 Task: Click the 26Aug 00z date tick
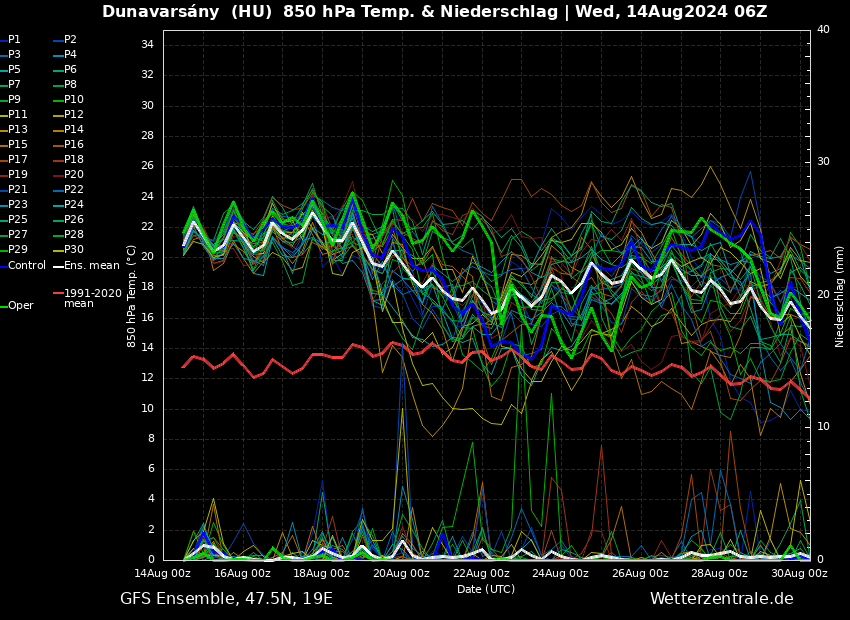coord(640,573)
